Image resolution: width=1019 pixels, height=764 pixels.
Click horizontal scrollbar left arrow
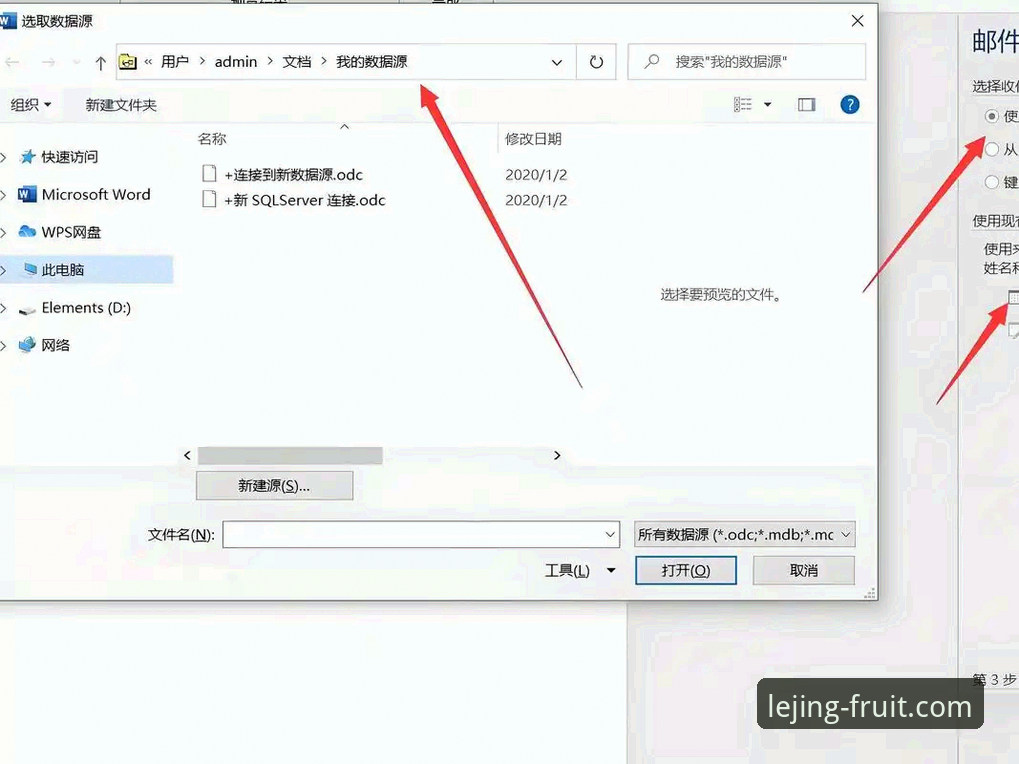pyautogui.click(x=188, y=455)
